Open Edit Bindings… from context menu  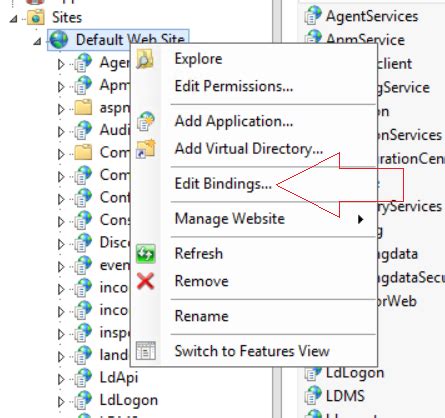pyautogui.click(x=223, y=184)
